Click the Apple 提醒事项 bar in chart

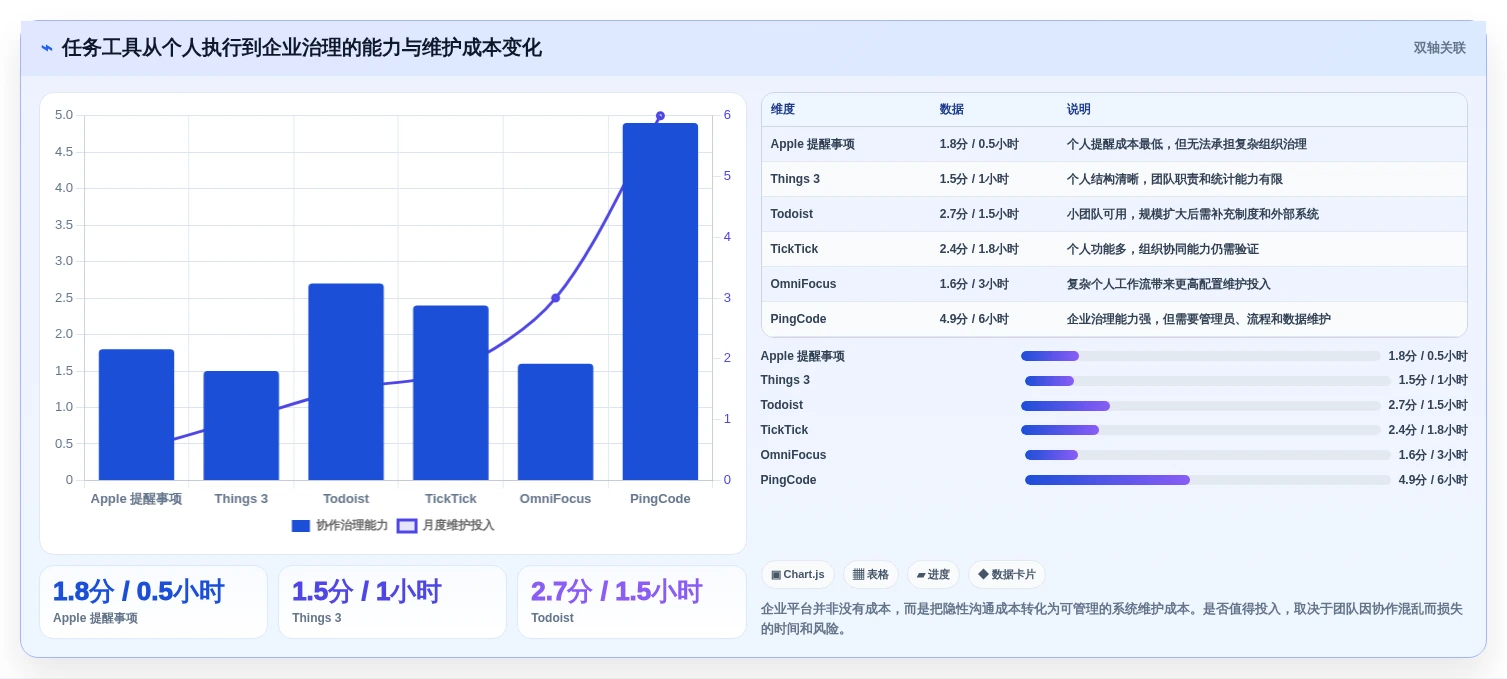(136, 415)
